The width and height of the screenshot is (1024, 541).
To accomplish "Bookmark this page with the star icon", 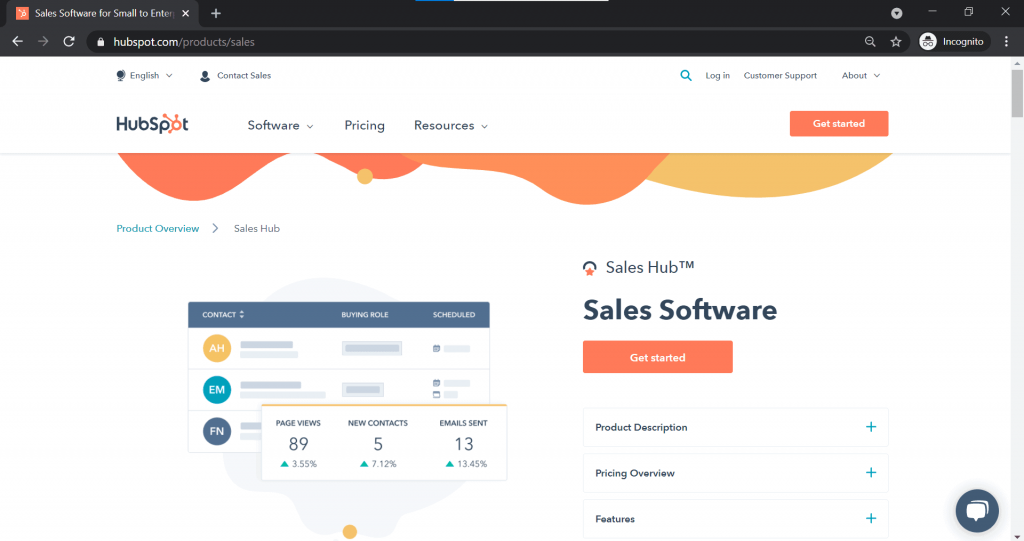I will tap(896, 42).
